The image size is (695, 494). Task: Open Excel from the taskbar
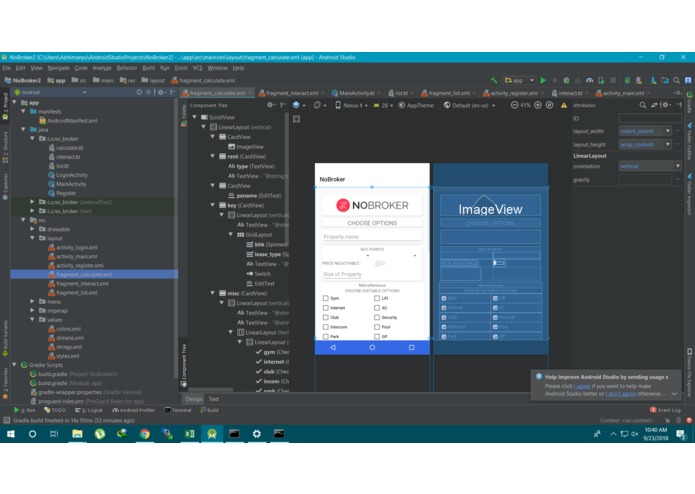[x=189, y=434]
